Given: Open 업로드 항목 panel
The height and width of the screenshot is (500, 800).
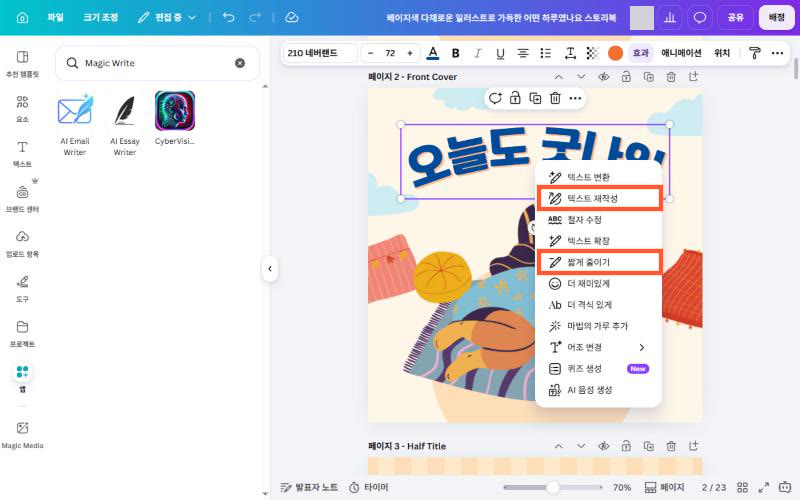Looking at the screenshot, I should click(22, 243).
